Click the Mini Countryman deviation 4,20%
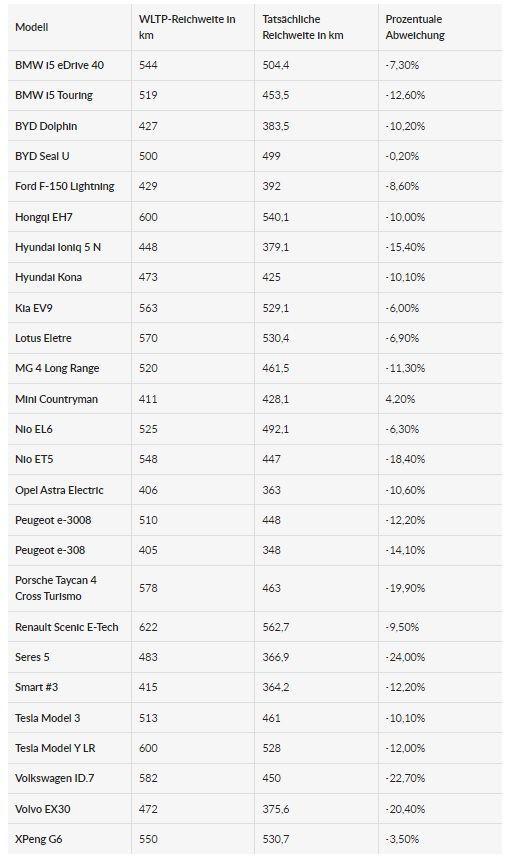509x860 pixels. point(400,399)
